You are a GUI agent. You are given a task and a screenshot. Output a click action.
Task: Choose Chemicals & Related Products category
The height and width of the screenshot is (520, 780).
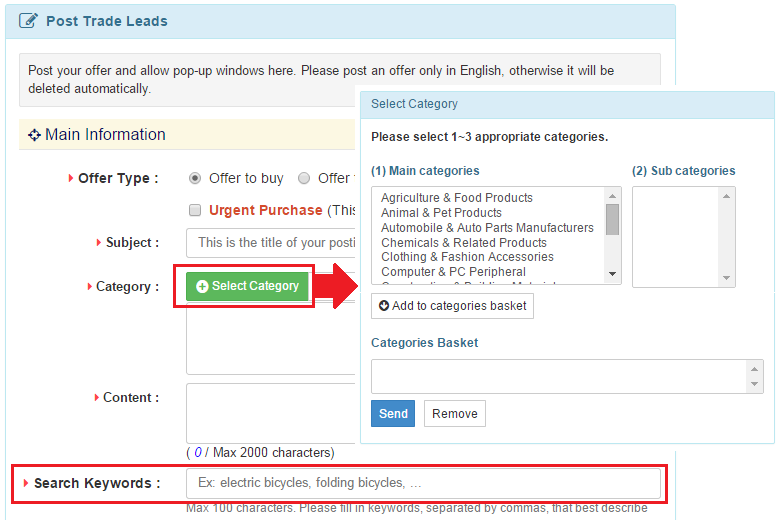tap(464, 242)
